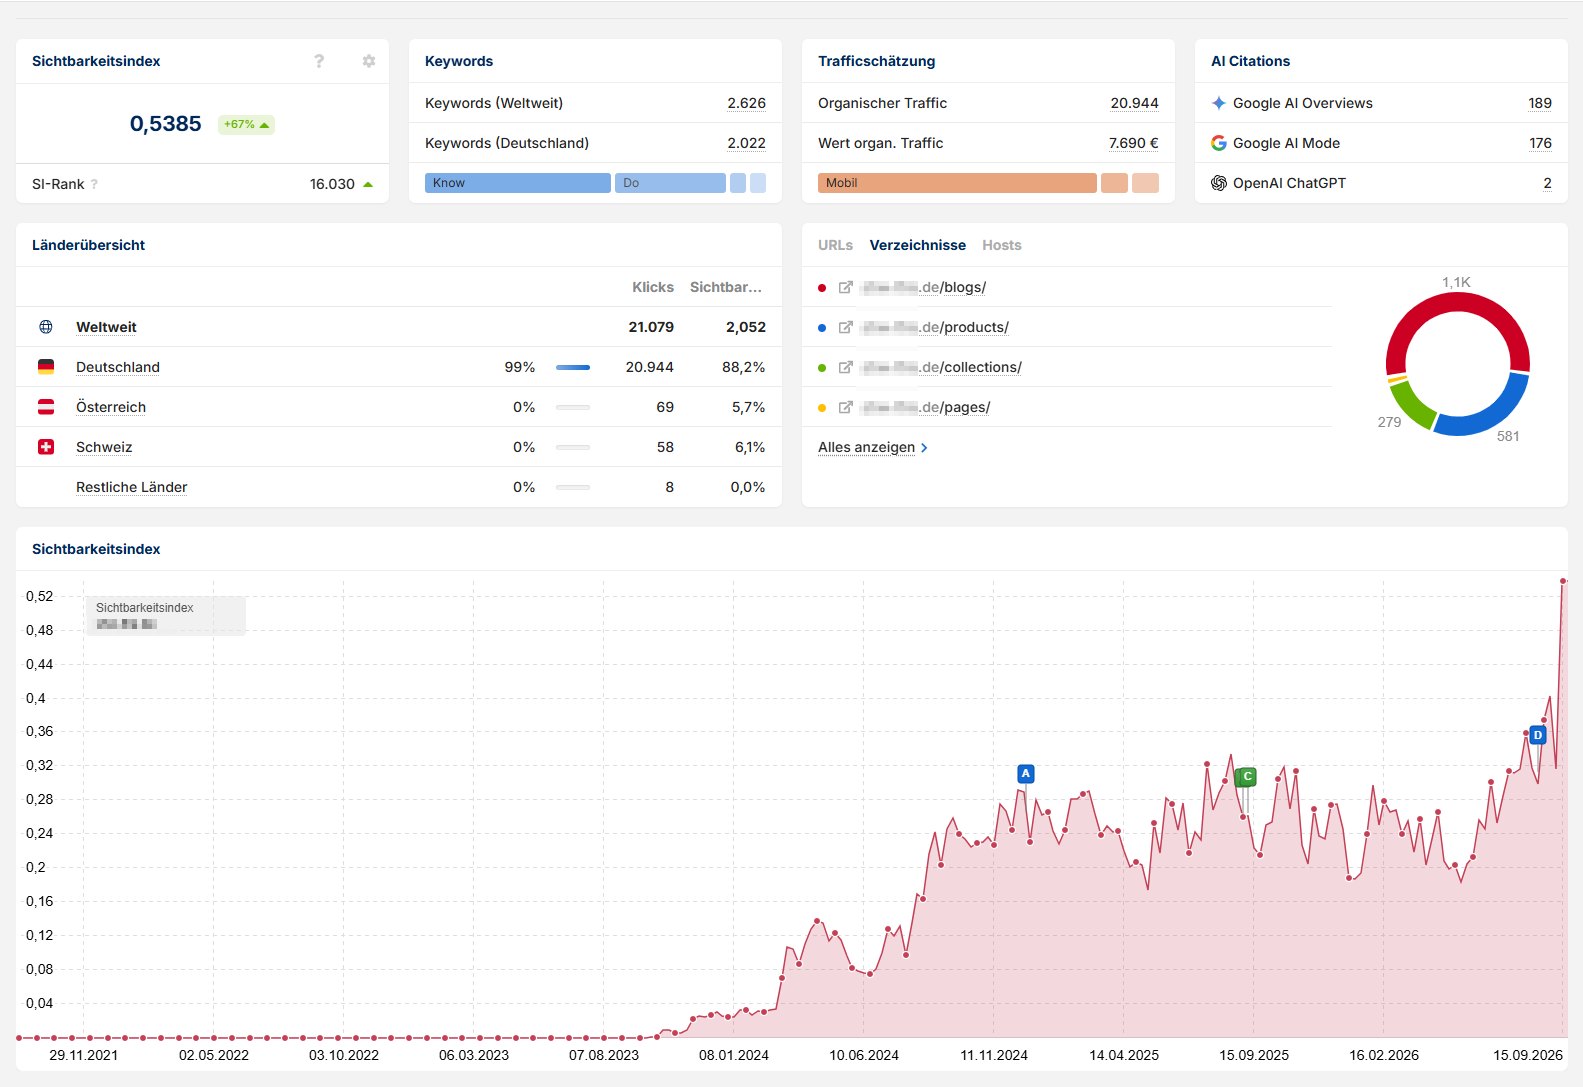Click the last data point on chart
The image size is (1583, 1087).
coord(1563,580)
